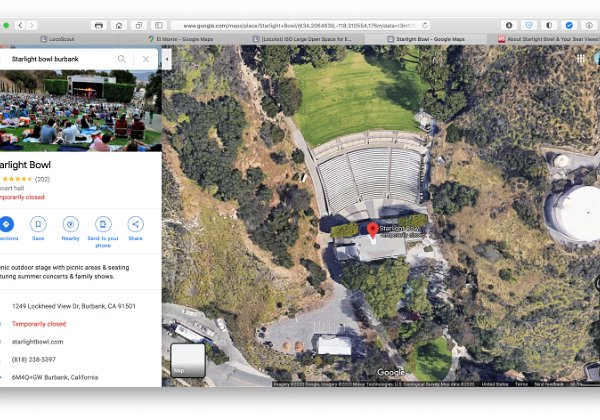Switch to Map view thumbnail
The width and height of the screenshot is (600, 420).
click(x=188, y=360)
